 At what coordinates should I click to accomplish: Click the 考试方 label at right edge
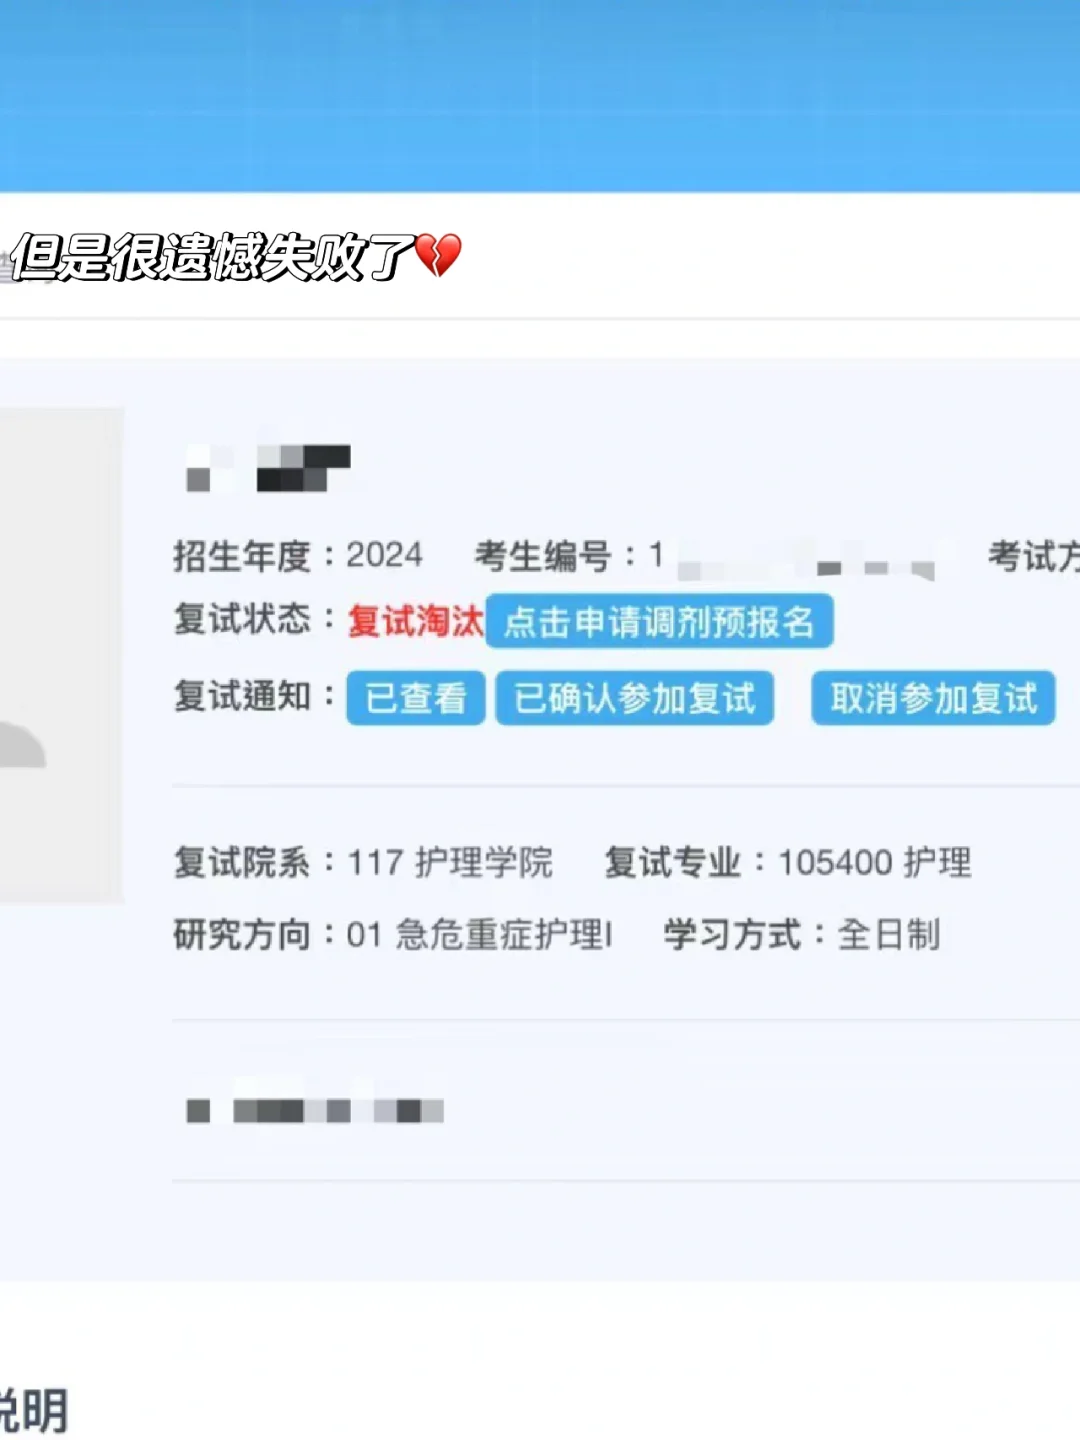[1034, 556]
